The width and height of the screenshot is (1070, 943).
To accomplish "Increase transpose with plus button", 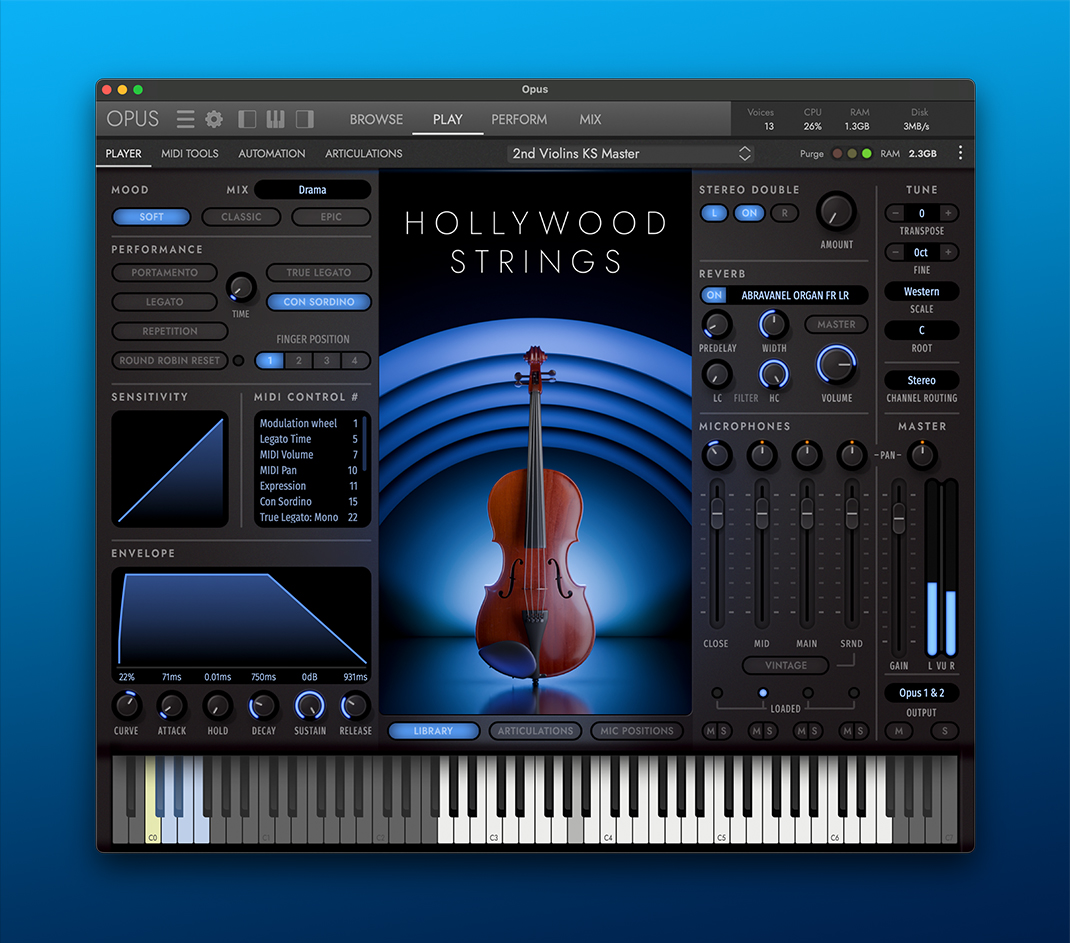I will (948, 213).
